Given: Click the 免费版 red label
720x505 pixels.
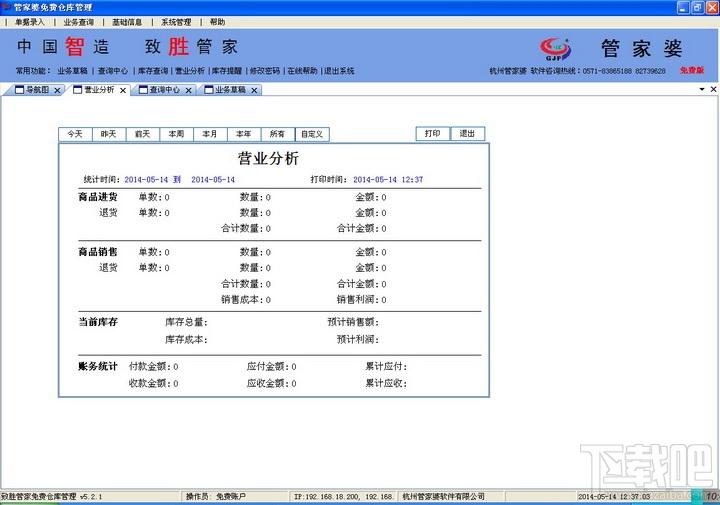Looking at the screenshot, I should [x=692, y=70].
